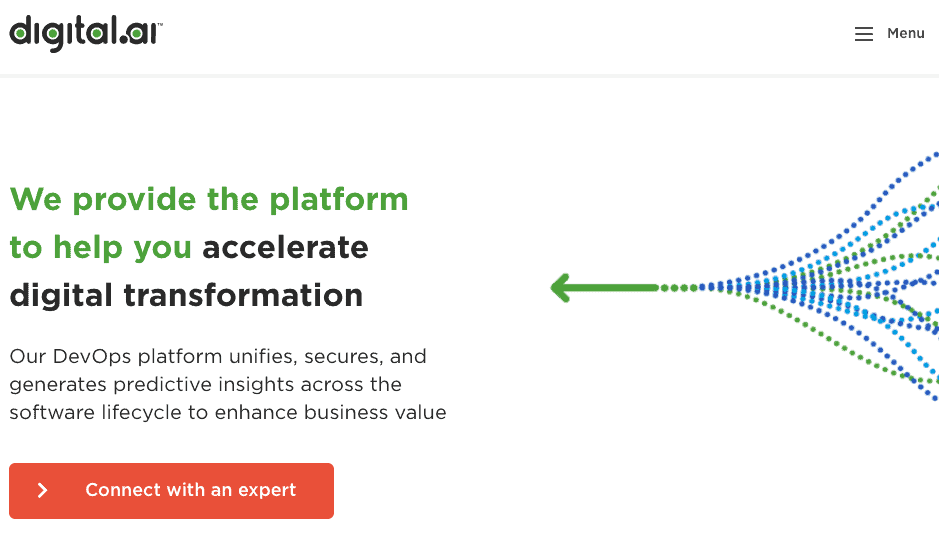
Task: Click the Menu label in header
Action: pyautogui.click(x=905, y=34)
